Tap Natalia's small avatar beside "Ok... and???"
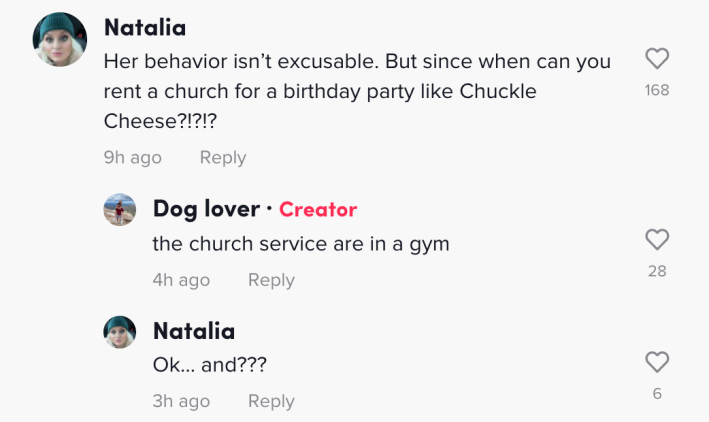The image size is (709, 422). coord(120,332)
